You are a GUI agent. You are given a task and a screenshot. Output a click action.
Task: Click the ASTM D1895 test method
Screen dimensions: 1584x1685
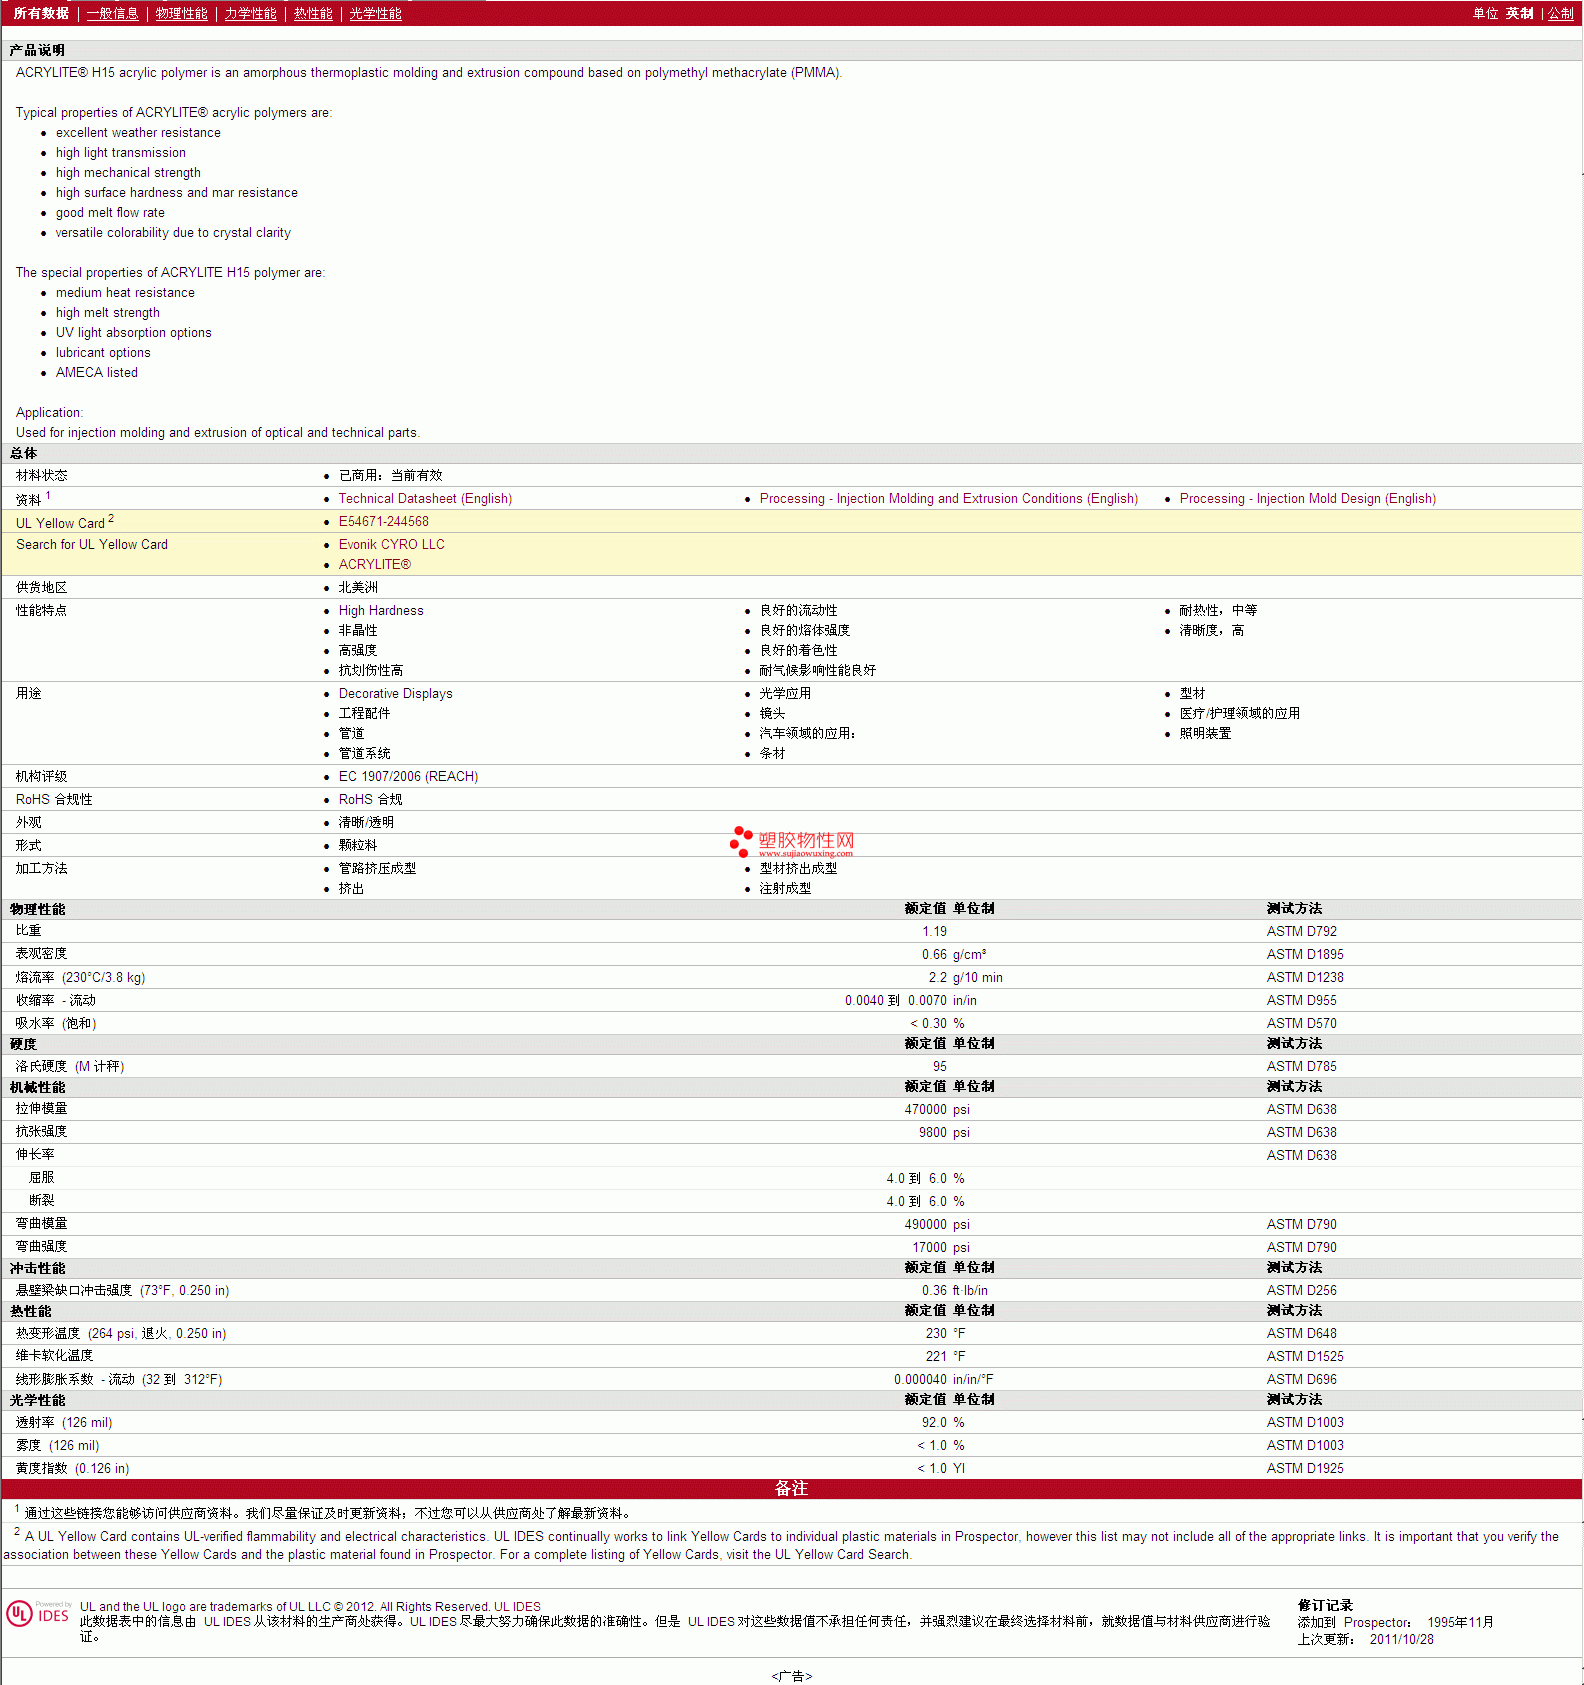(1305, 954)
